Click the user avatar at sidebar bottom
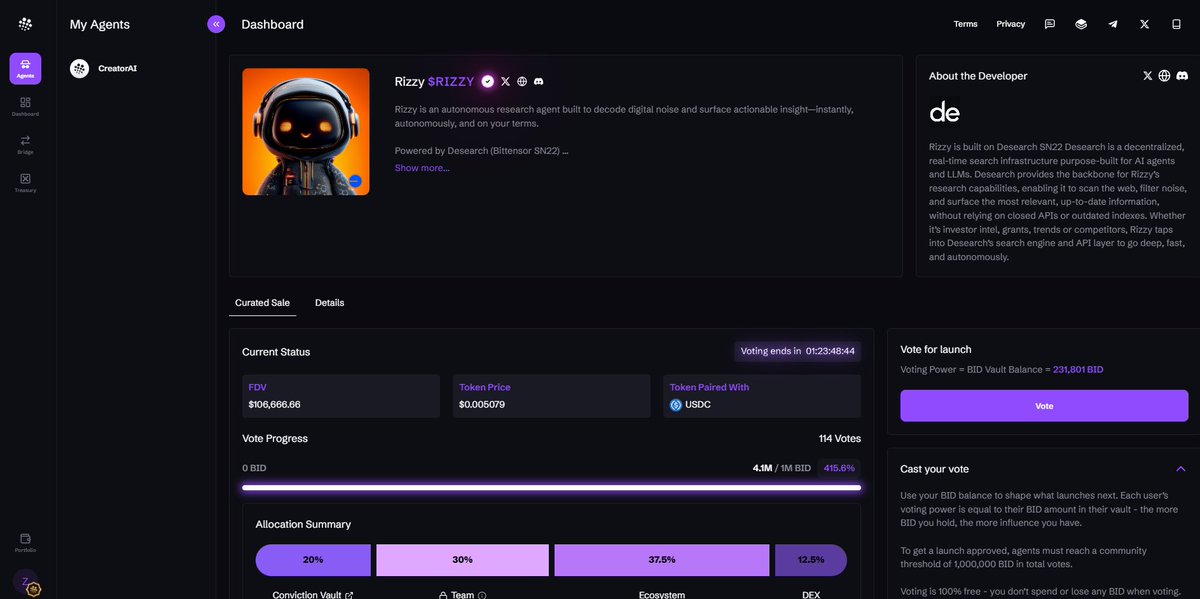The image size is (1200, 599). pyautogui.click(x=25, y=582)
